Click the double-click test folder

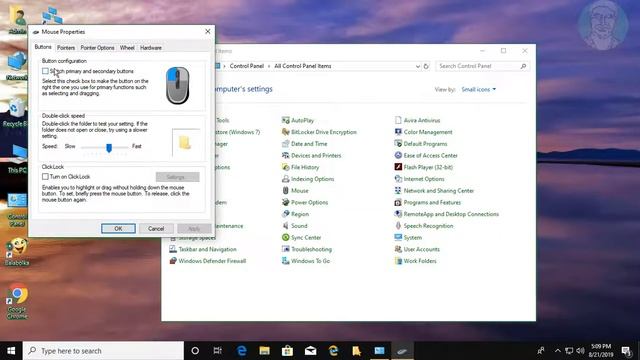pos(186,143)
